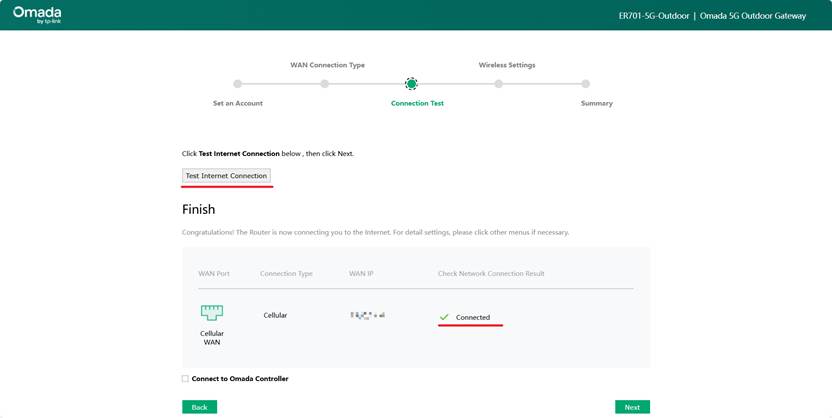The image size is (832, 418).
Task: Click the Connected status text
Action: pyautogui.click(x=473, y=317)
